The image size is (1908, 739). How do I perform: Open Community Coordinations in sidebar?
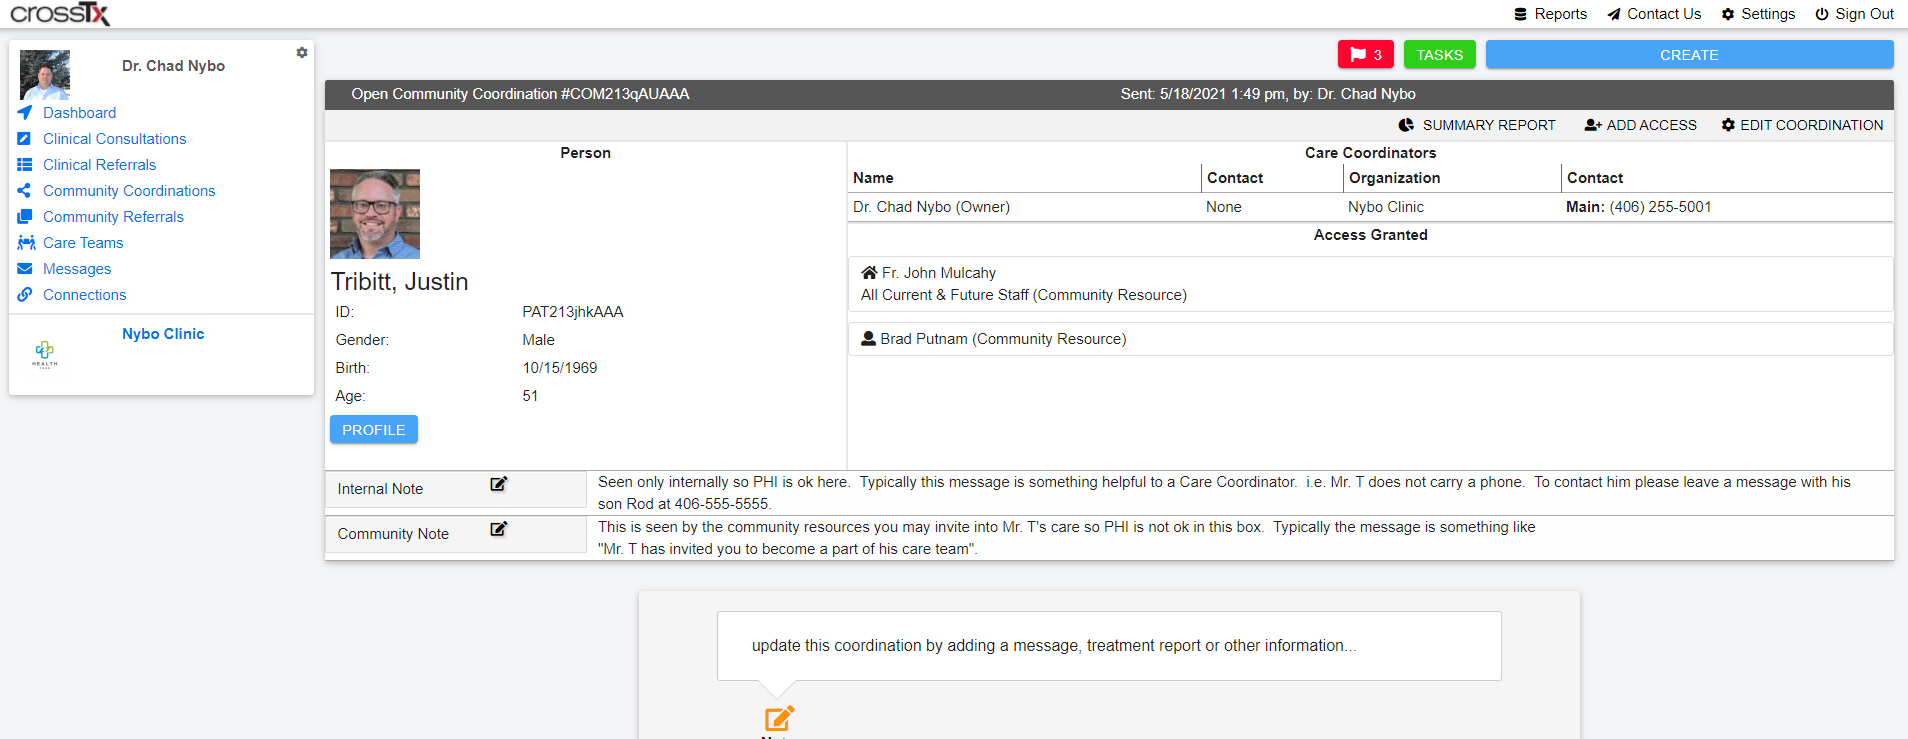pyautogui.click(x=129, y=191)
